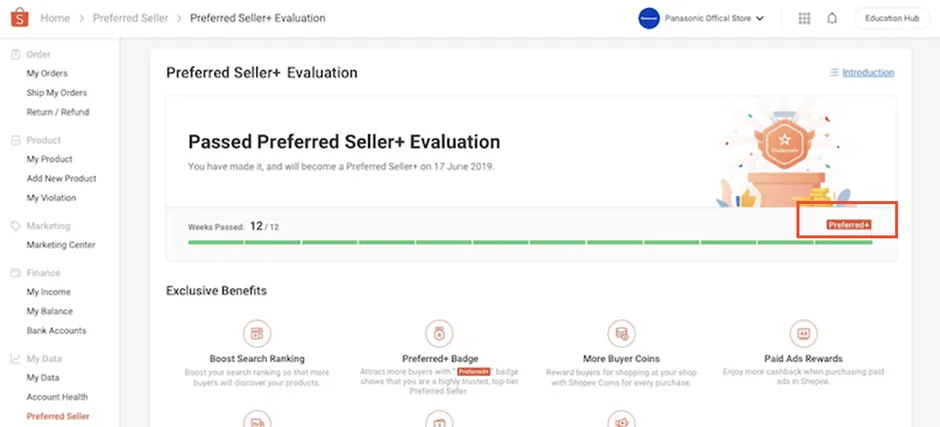Screen dimensions: 940x427
Task: Click the Paid Ads Rewards icon
Action: 803,333
